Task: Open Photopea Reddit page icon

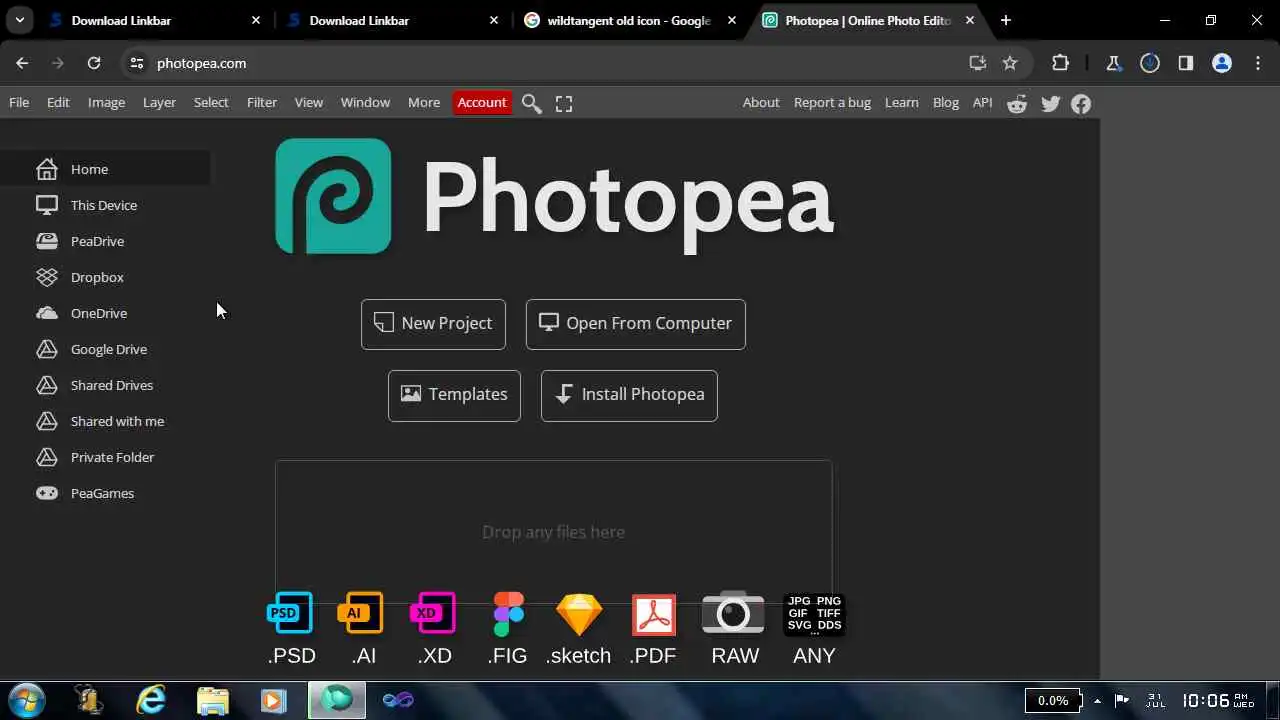Action: [x=1017, y=103]
